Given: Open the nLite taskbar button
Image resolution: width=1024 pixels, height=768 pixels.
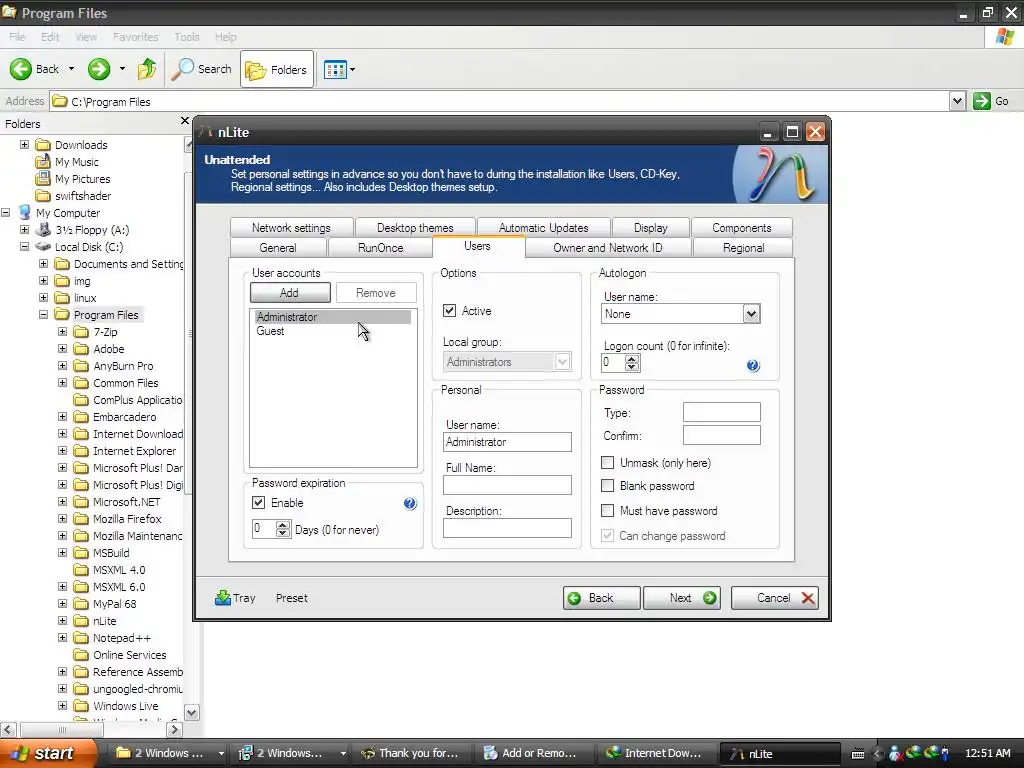Looking at the screenshot, I should pos(779,753).
